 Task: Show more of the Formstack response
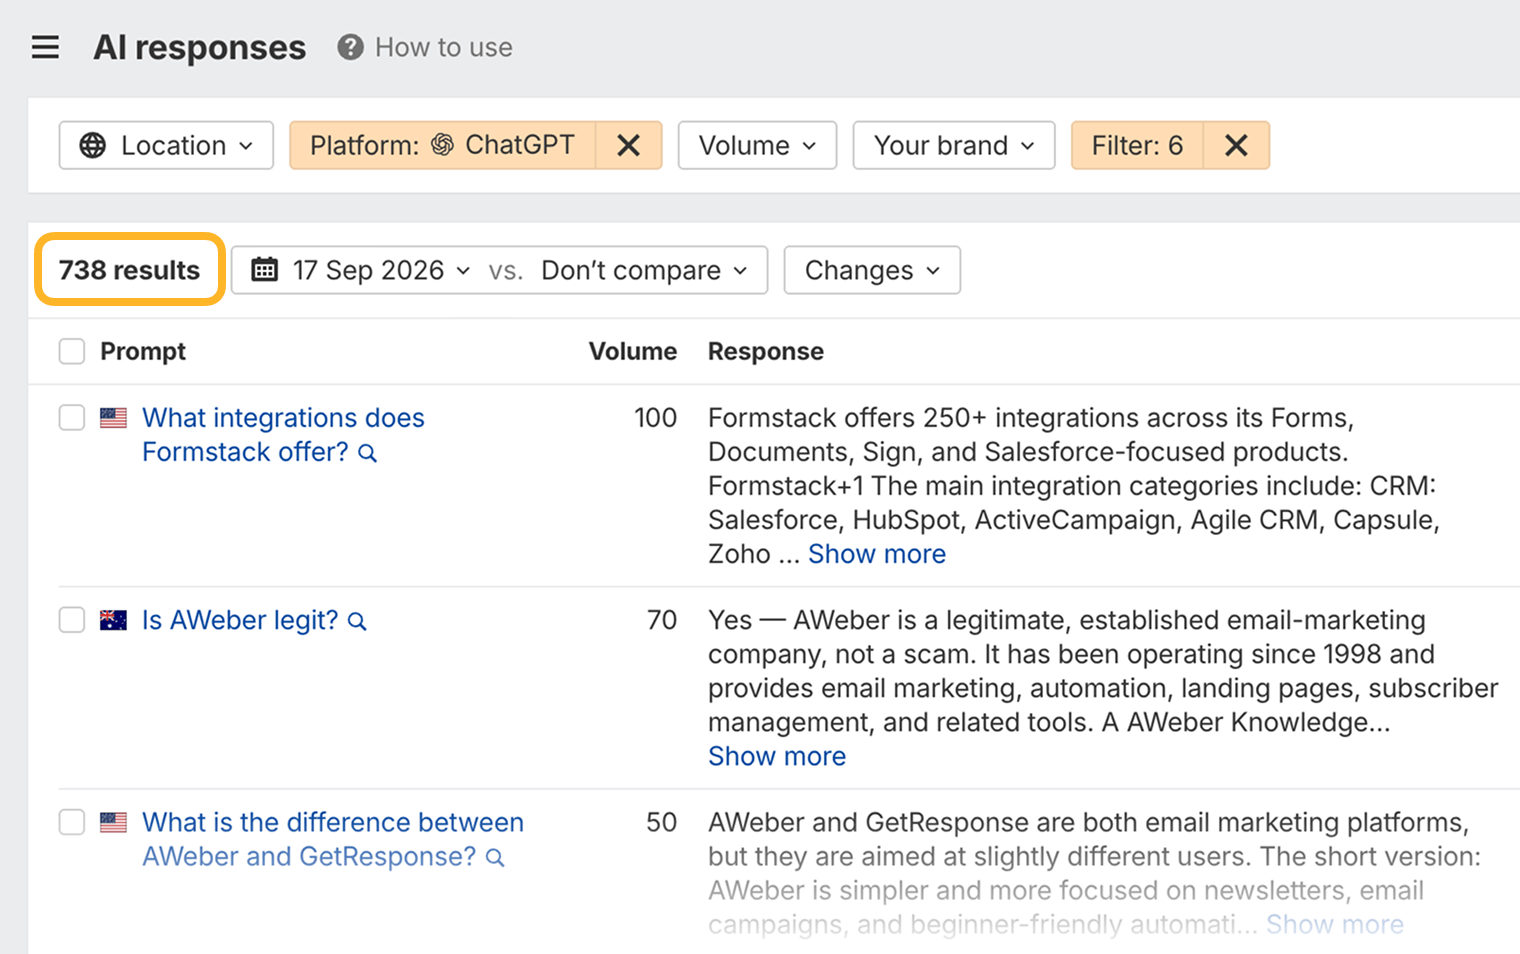(877, 554)
